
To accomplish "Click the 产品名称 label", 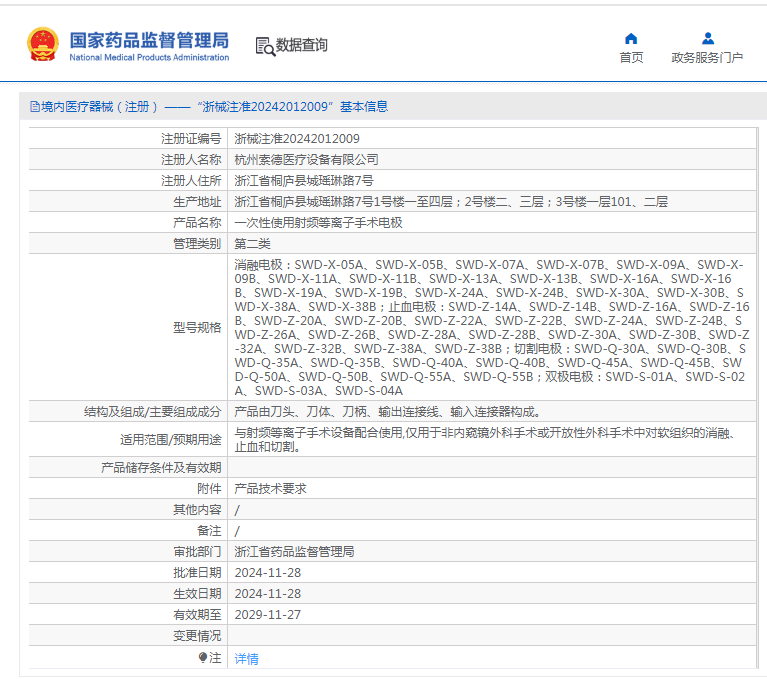I will (x=197, y=223).
